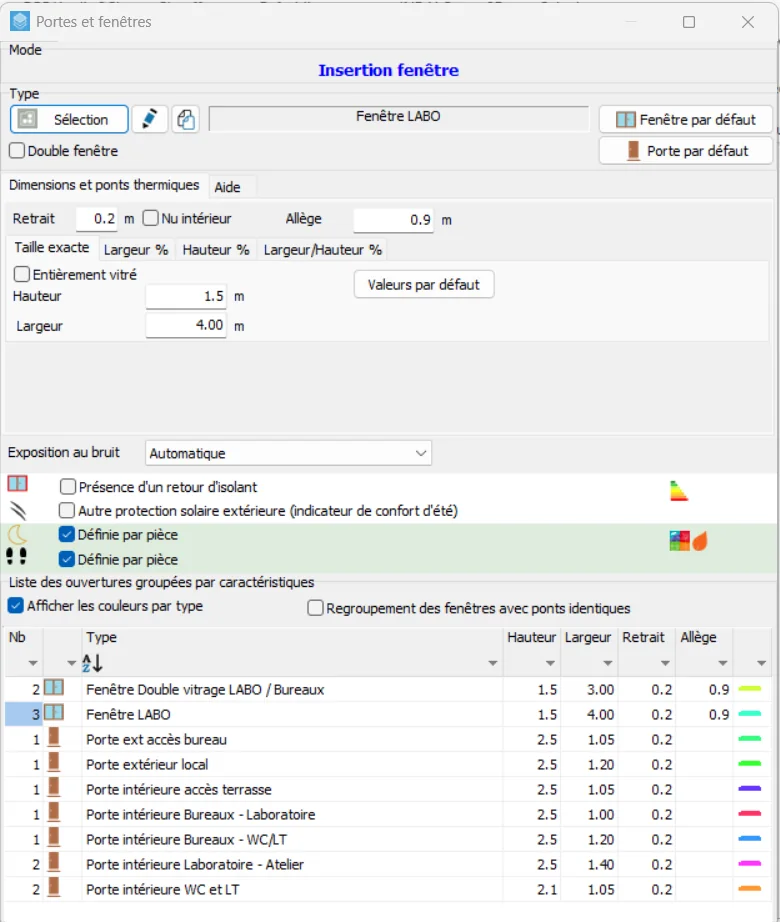Click Porte par défaut button

pyautogui.click(x=686, y=151)
